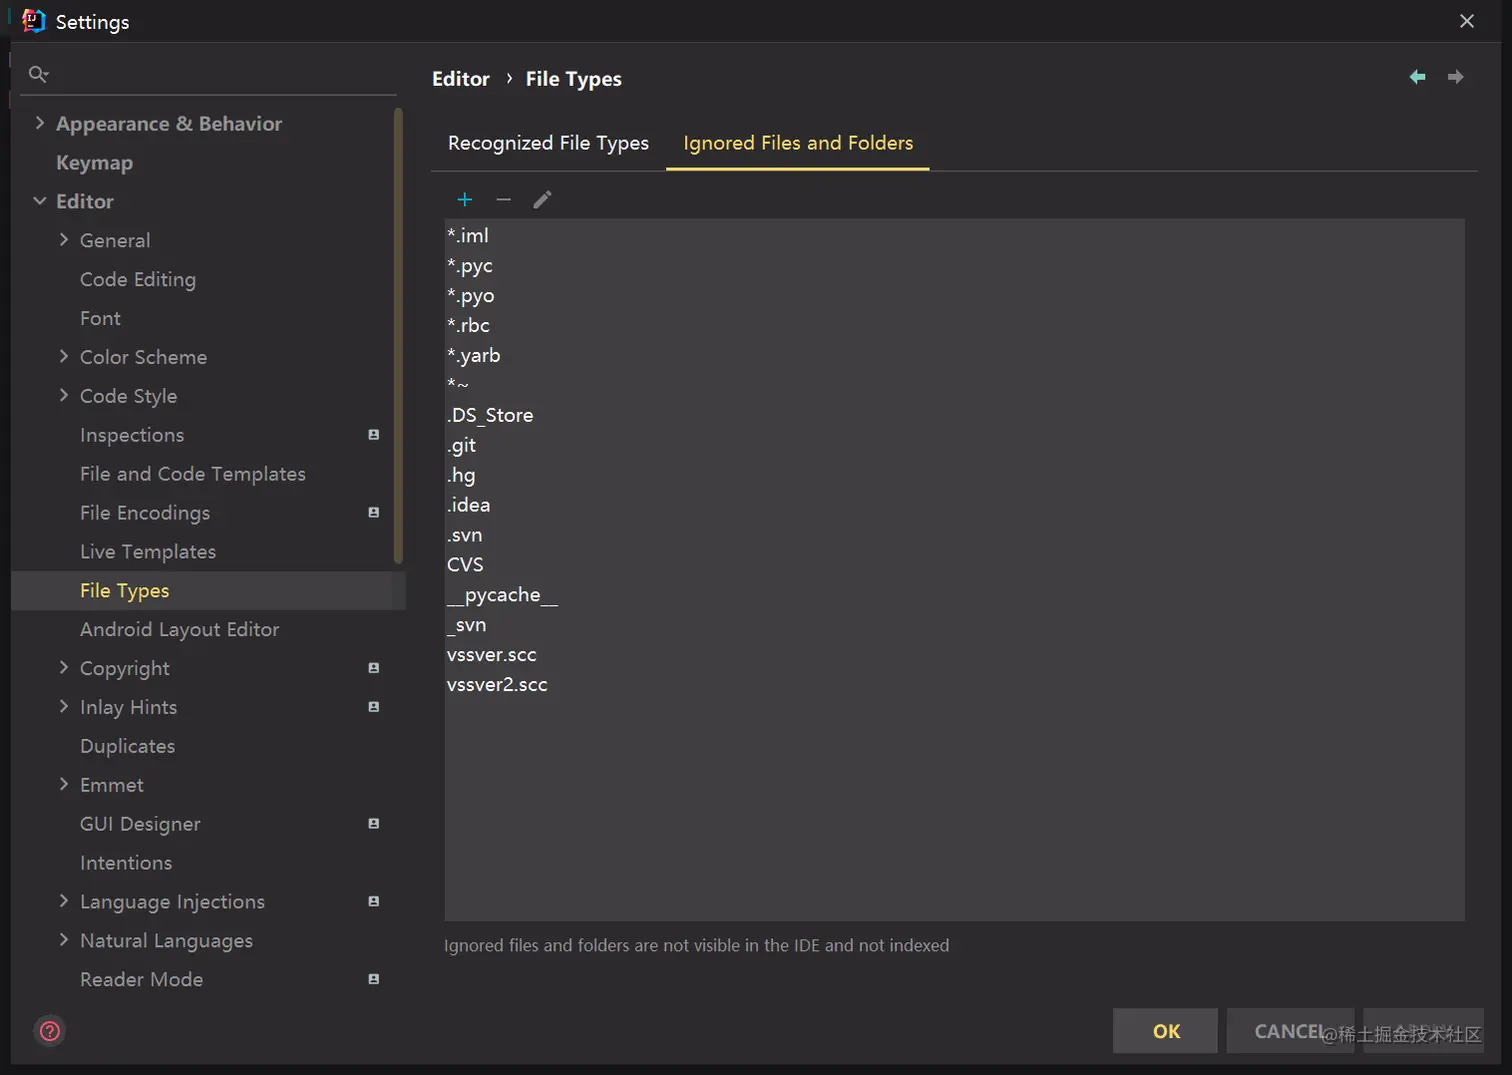Select the .DS_Store ignored entry
The width and height of the screenshot is (1512, 1075).
490,415
